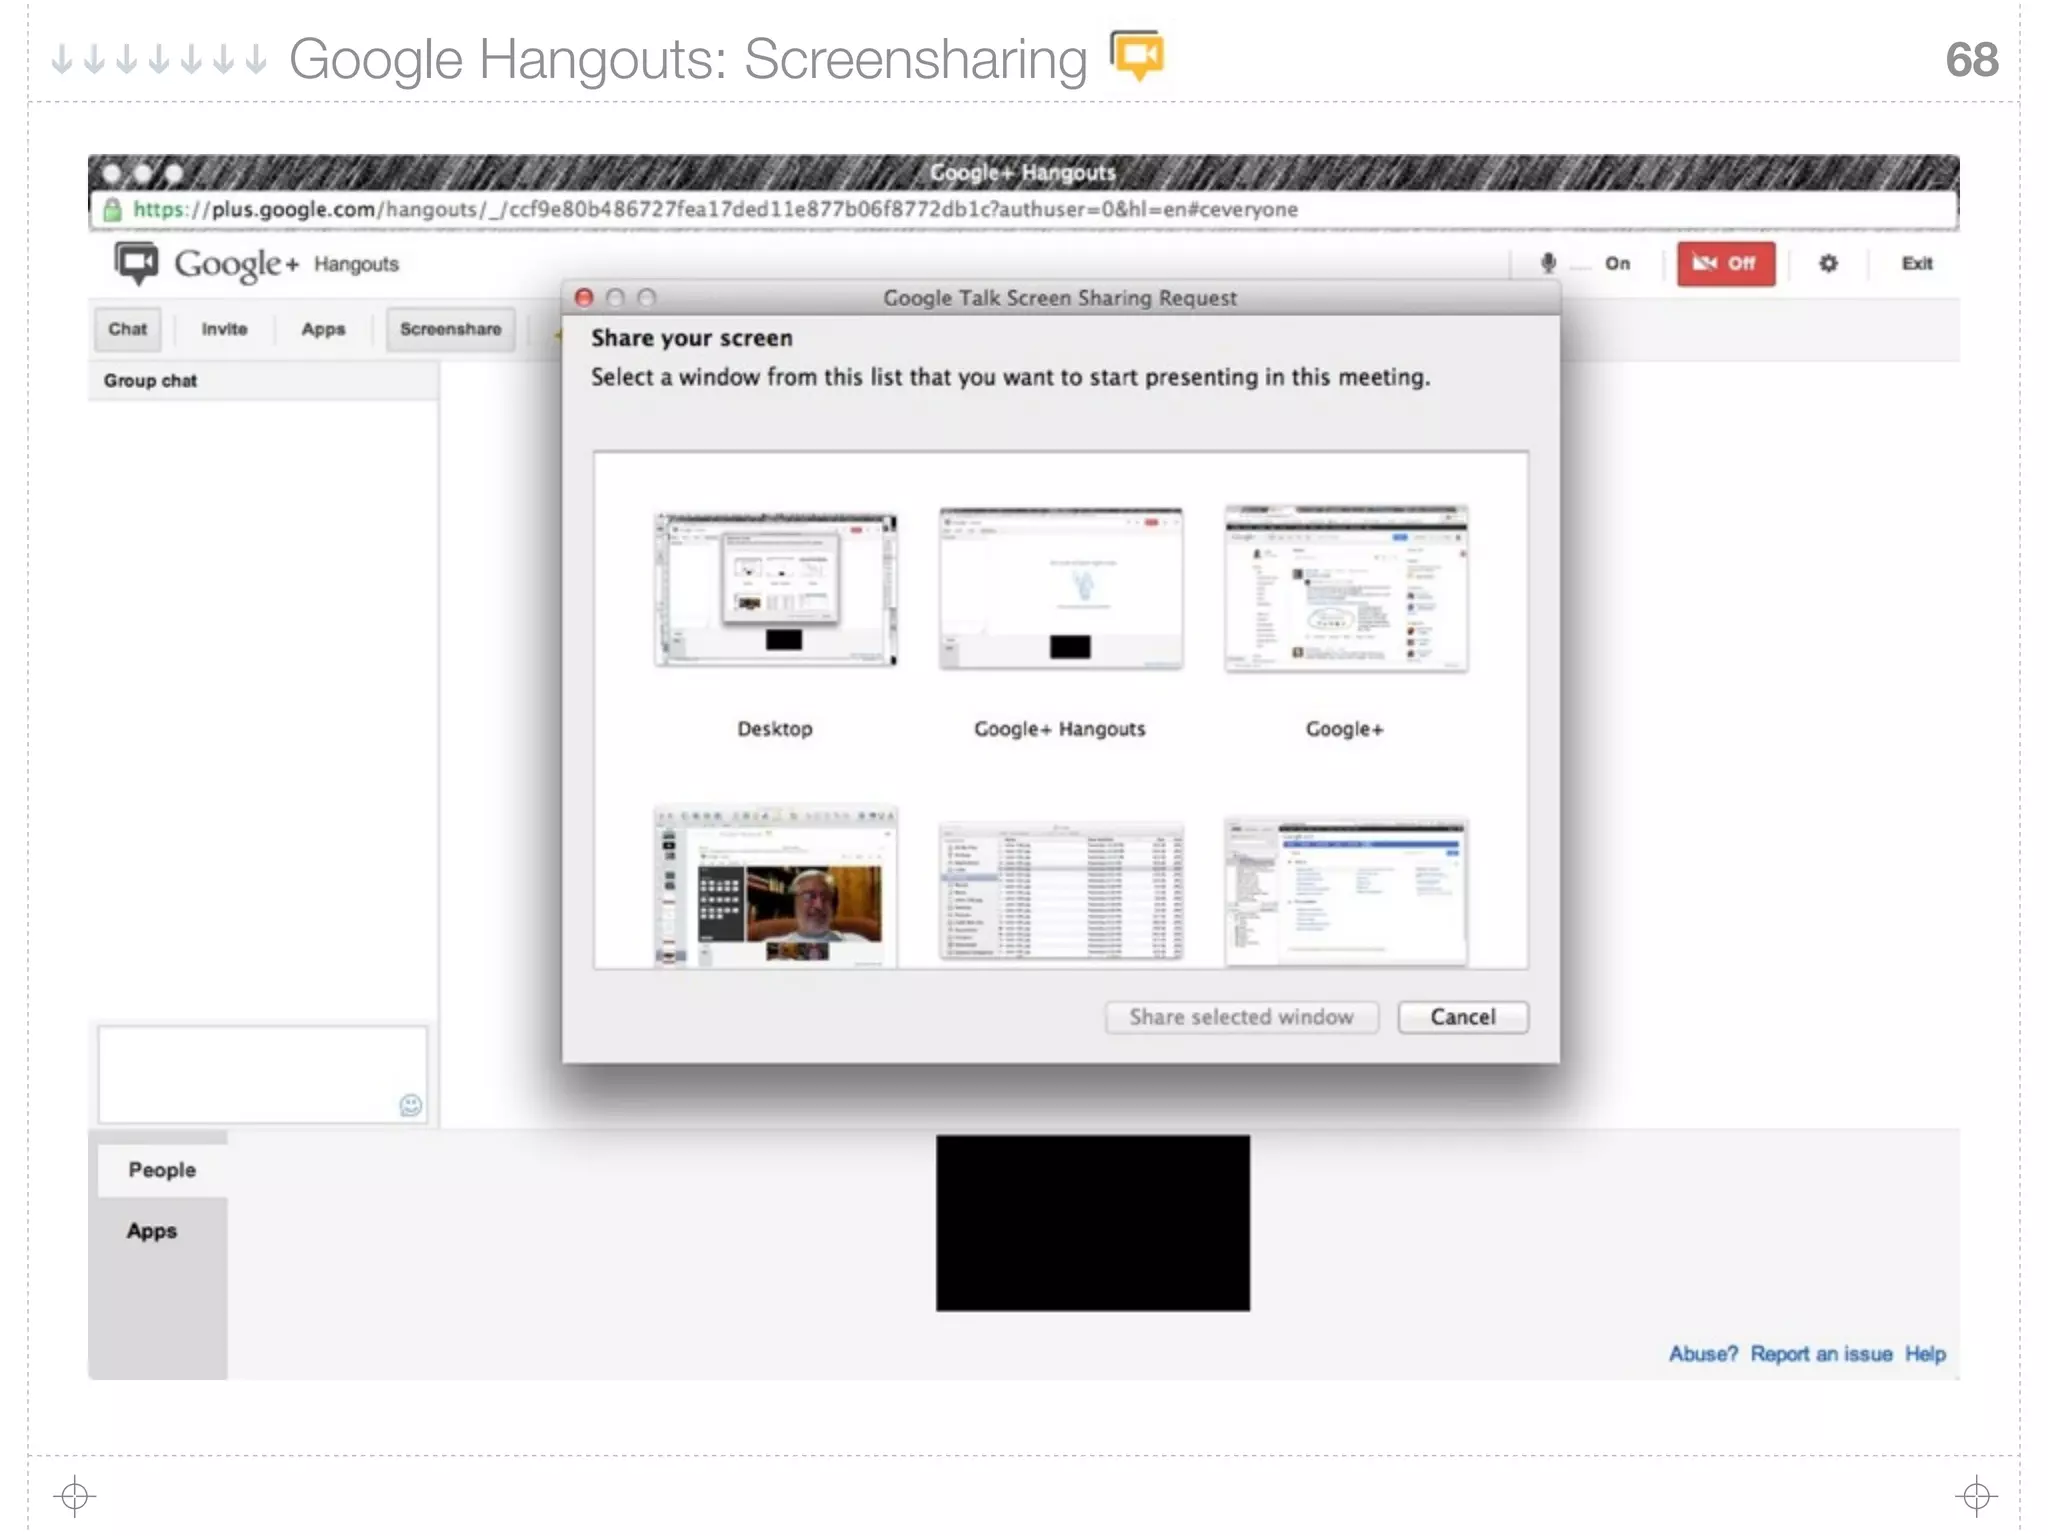2048x1536 pixels.
Task: Click the black video preview tile
Action: [x=1093, y=1223]
